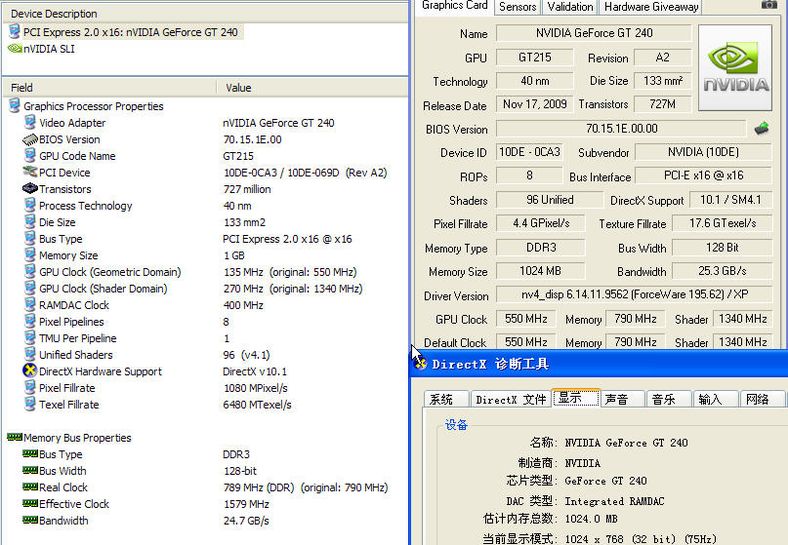Switch to the Sensors tab
Image resolution: width=788 pixels, height=545 pixels.
tap(518, 7)
